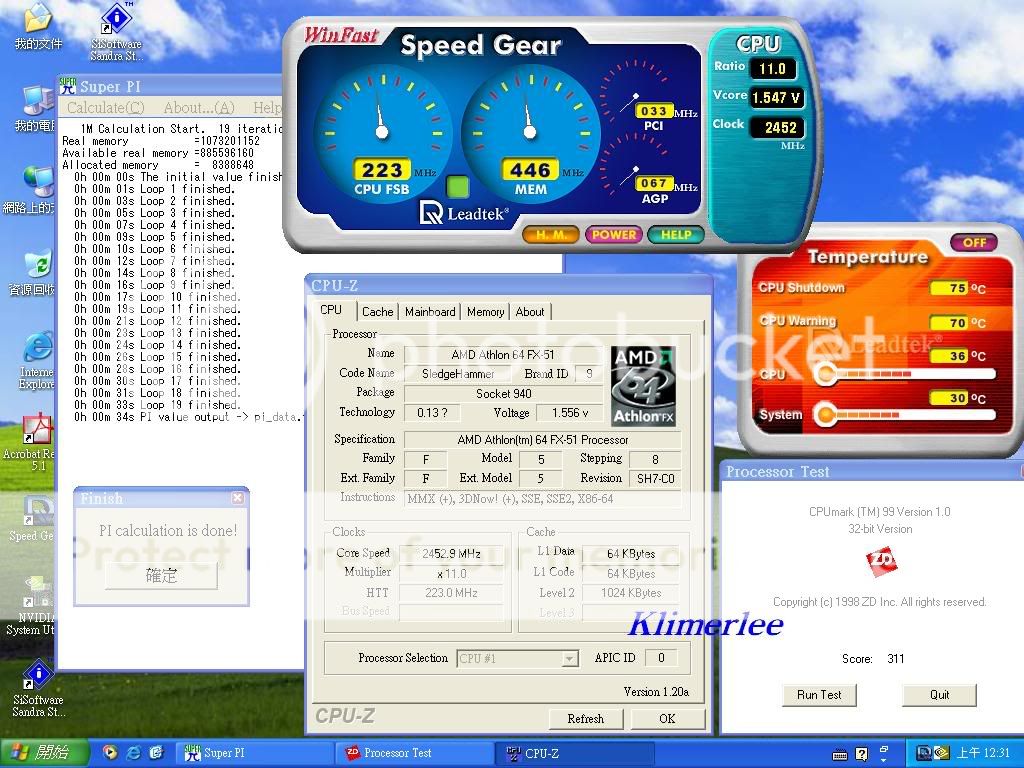
Task: Switch to the Memory tab in CPU-Z
Action: (x=485, y=312)
